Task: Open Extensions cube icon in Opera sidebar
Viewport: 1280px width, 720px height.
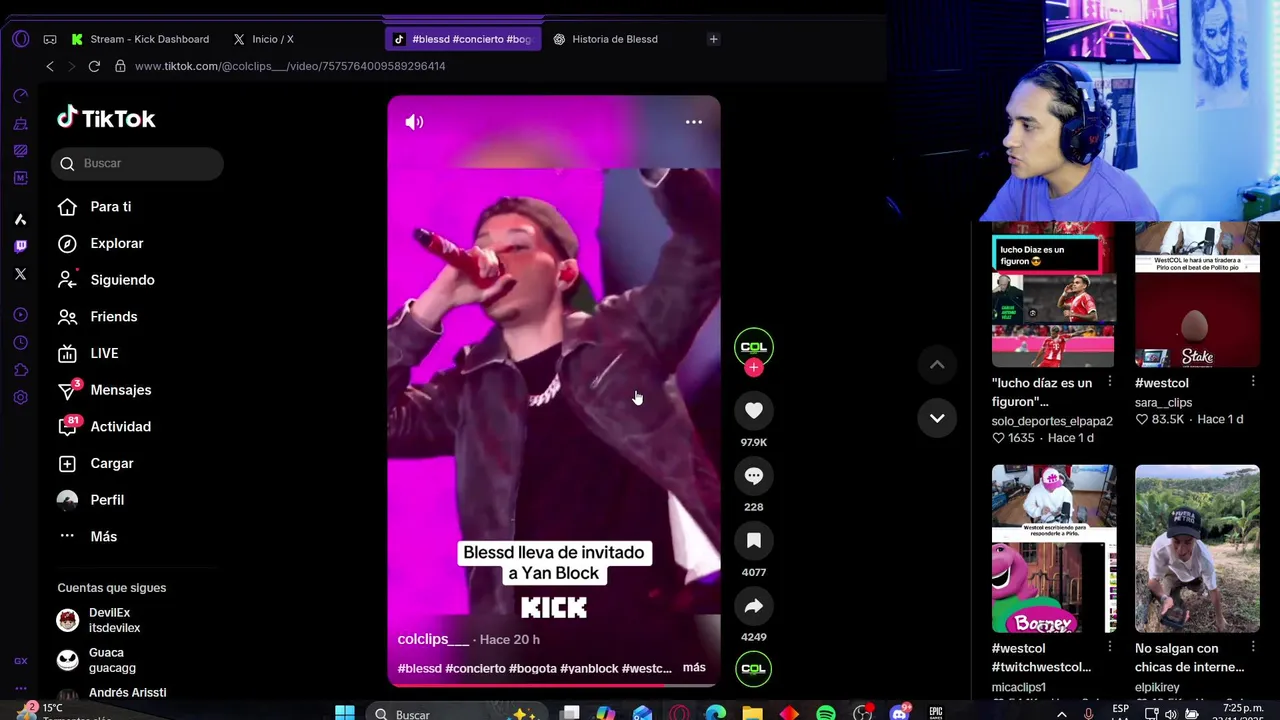Action: (20, 370)
